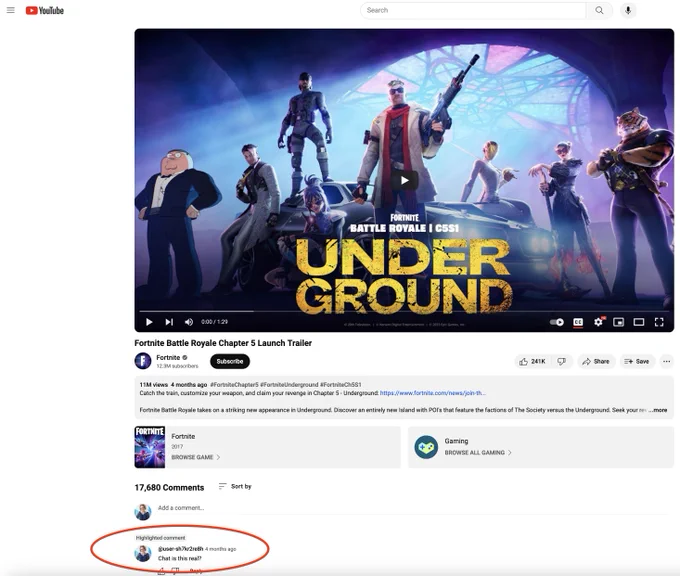Click the '4 months ago' comment timestamp
This screenshot has height=576, width=680.
[x=221, y=549]
